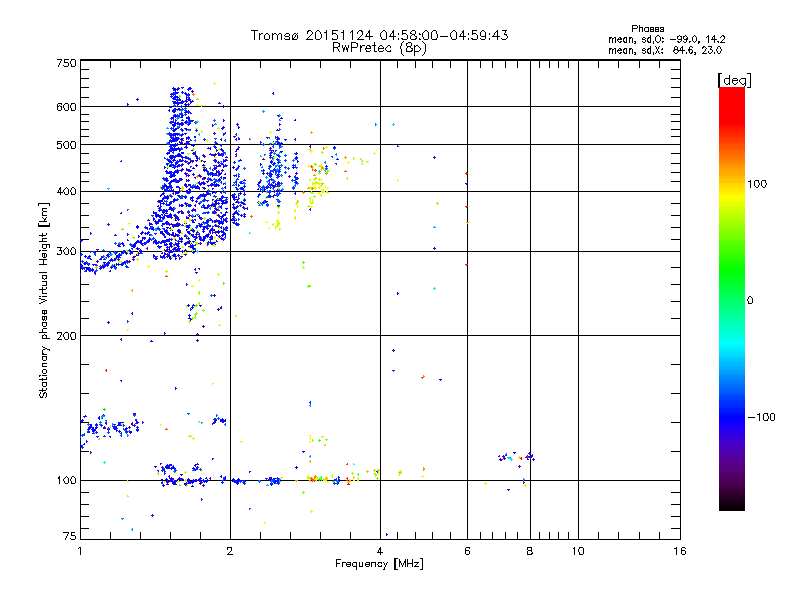Click the 'mean, sd,O: -99.0, 14.2' line
This screenshot has height=600, width=800.
666,39
